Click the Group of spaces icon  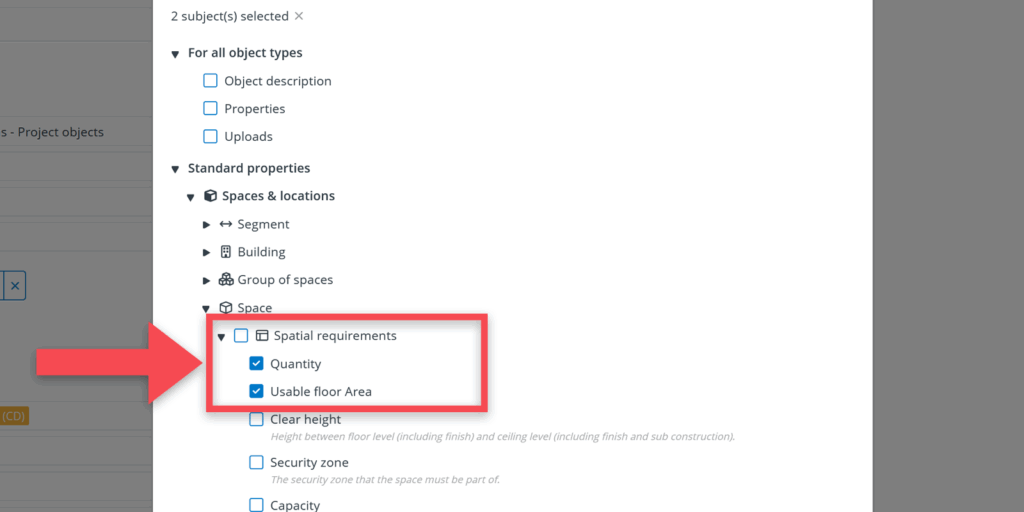(x=226, y=280)
